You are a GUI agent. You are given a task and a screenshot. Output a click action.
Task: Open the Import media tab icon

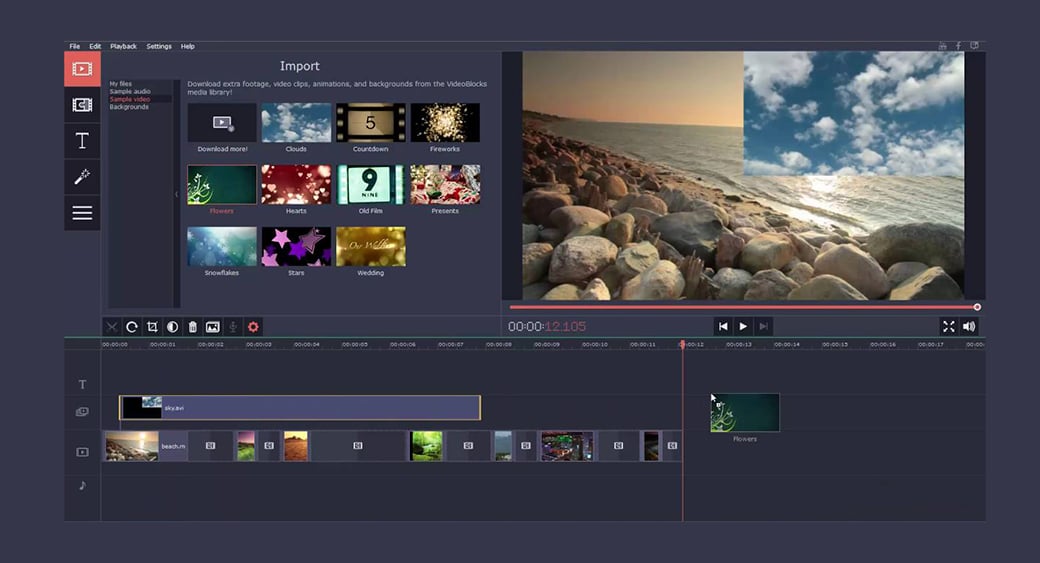[82, 69]
